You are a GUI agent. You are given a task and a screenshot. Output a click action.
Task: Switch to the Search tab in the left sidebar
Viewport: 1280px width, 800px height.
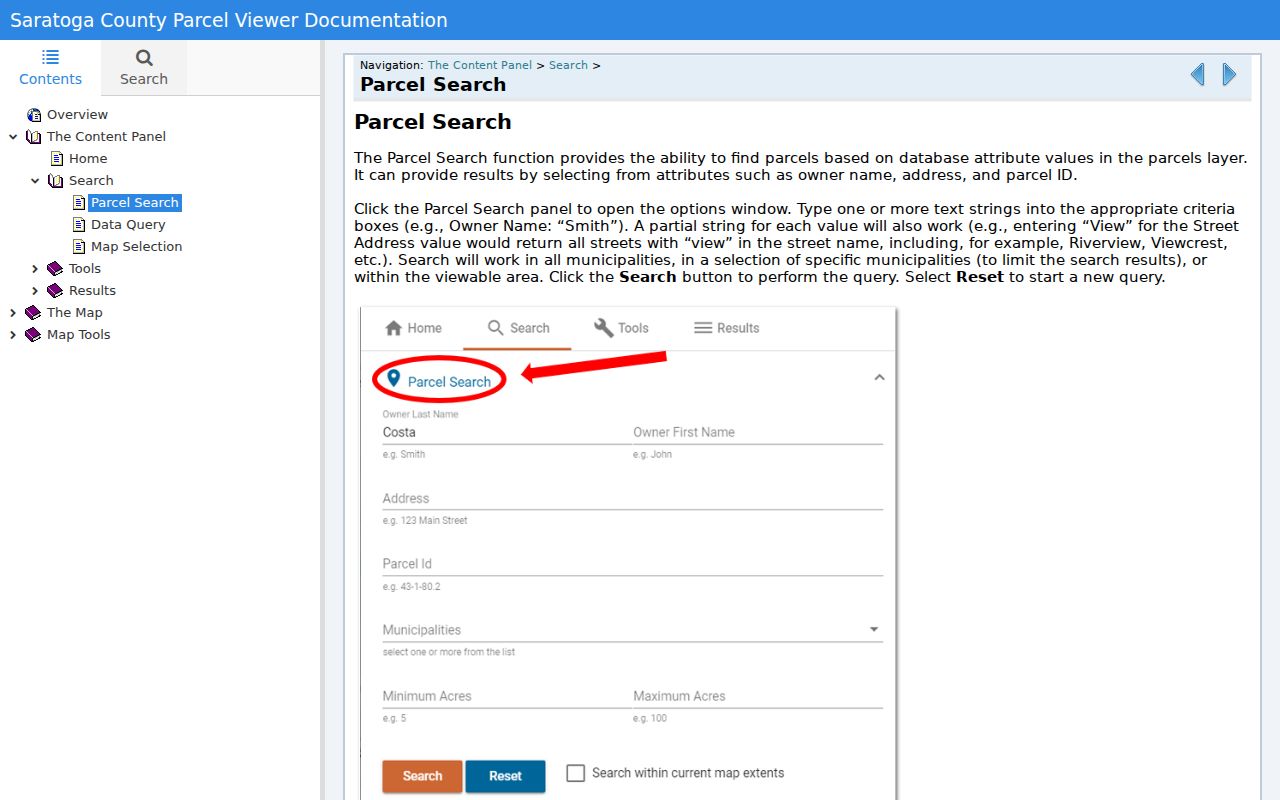(x=144, y=68)
